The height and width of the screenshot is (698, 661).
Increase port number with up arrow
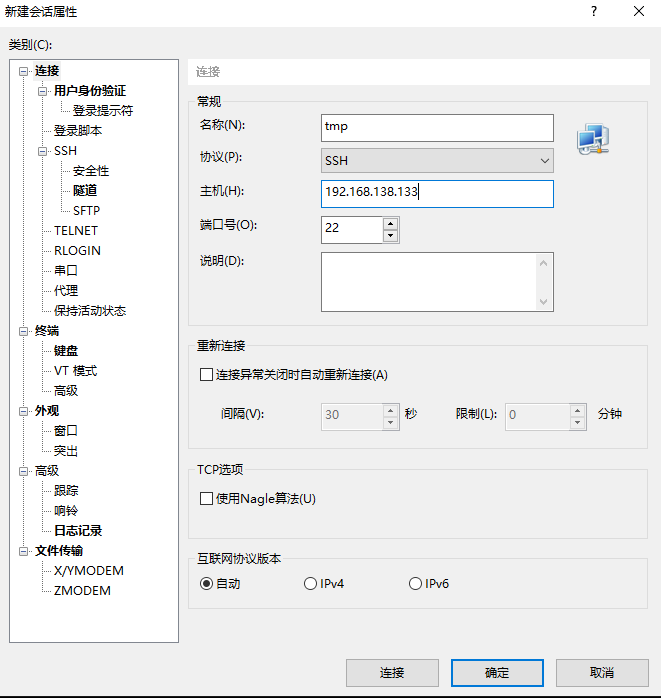coord(390,223)
